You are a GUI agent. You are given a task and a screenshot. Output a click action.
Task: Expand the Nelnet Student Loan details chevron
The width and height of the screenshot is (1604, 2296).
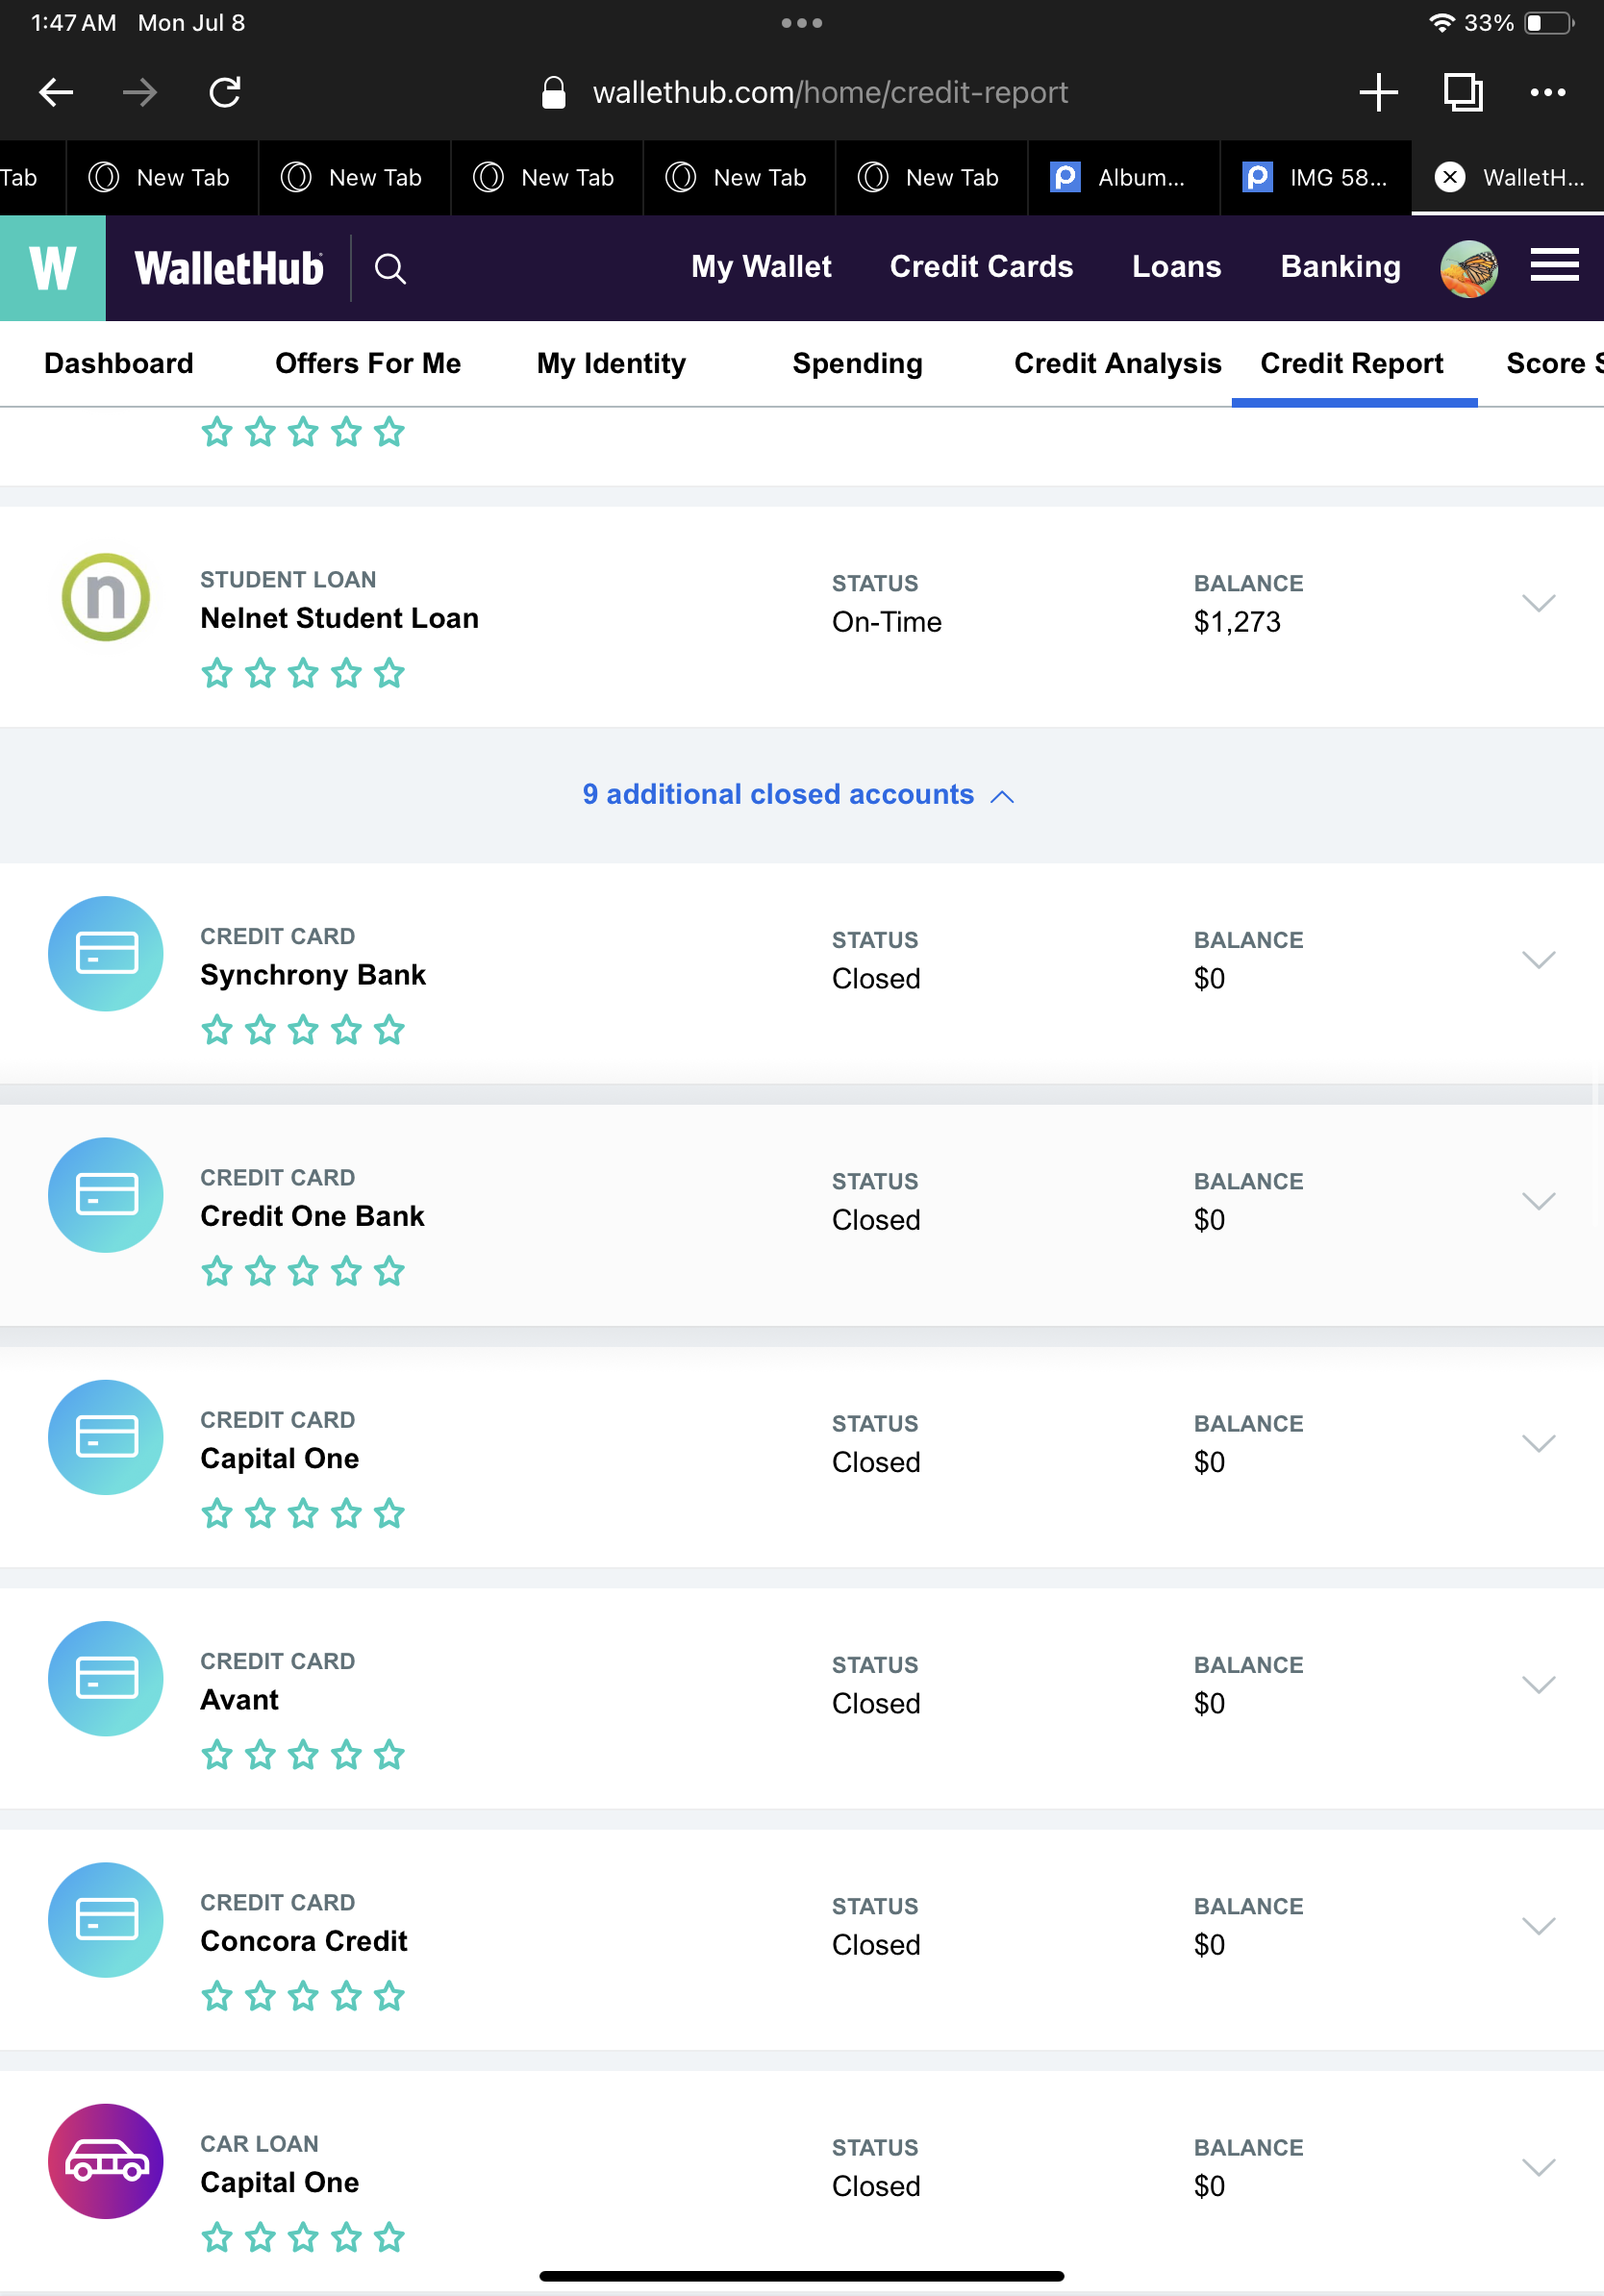pyautogui.click(x=1538, y=602)
